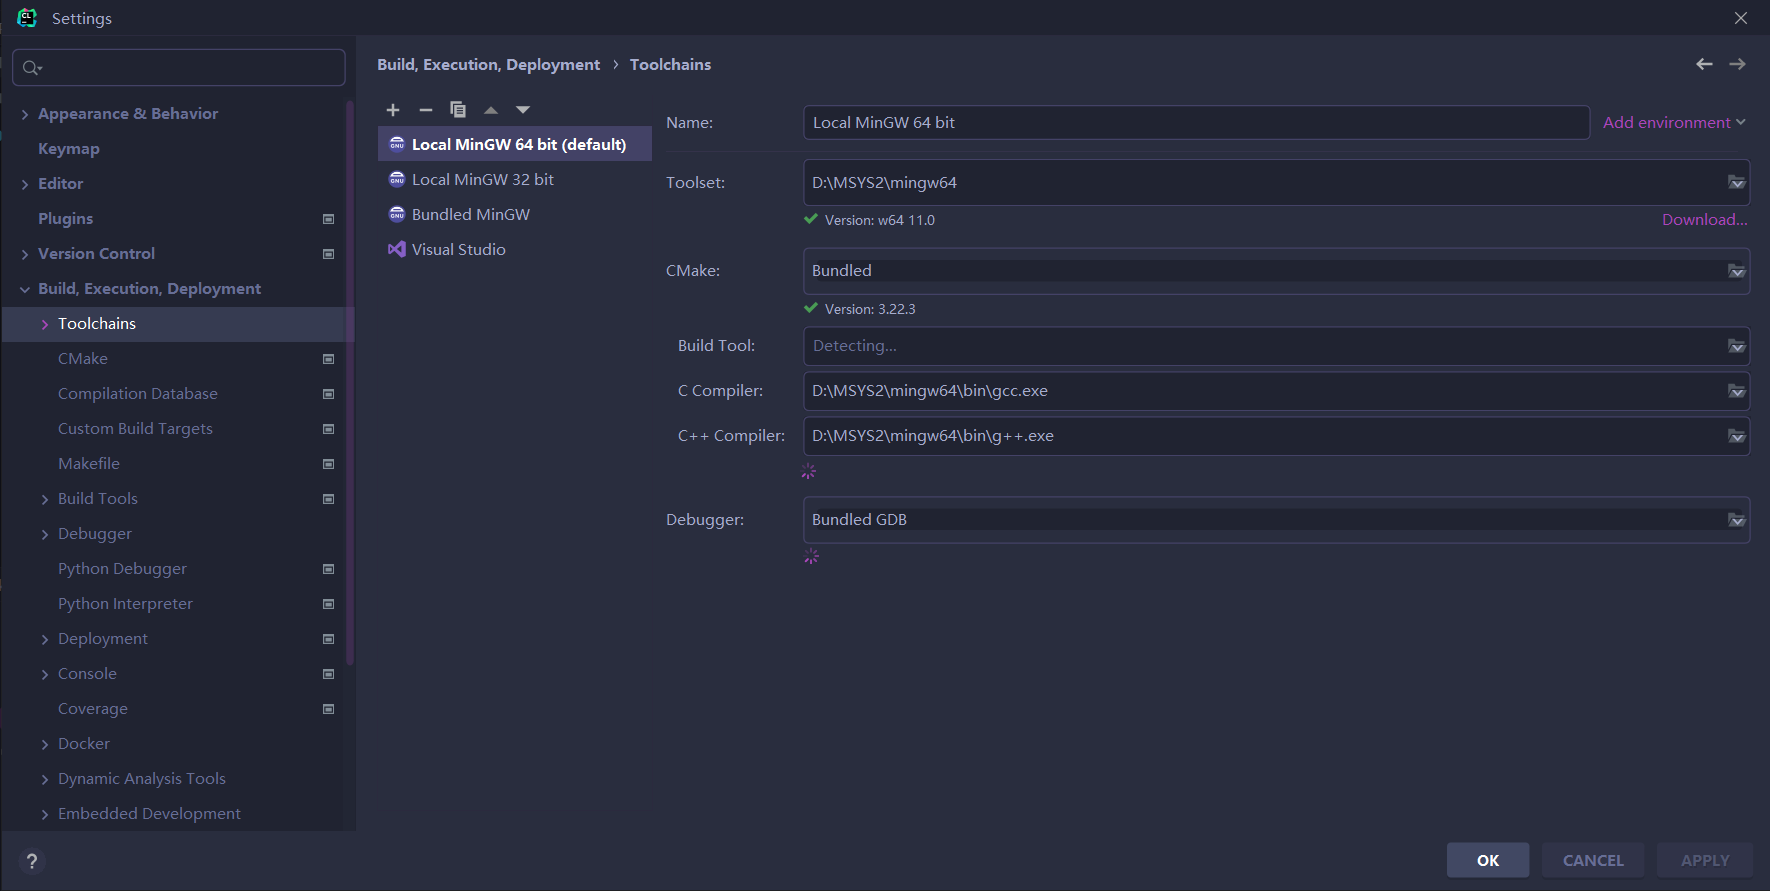The width and height of the screenshot is (1770, 891).
Task: Click the project-level icon beside Python Debugger
Action: click(328, 569)
